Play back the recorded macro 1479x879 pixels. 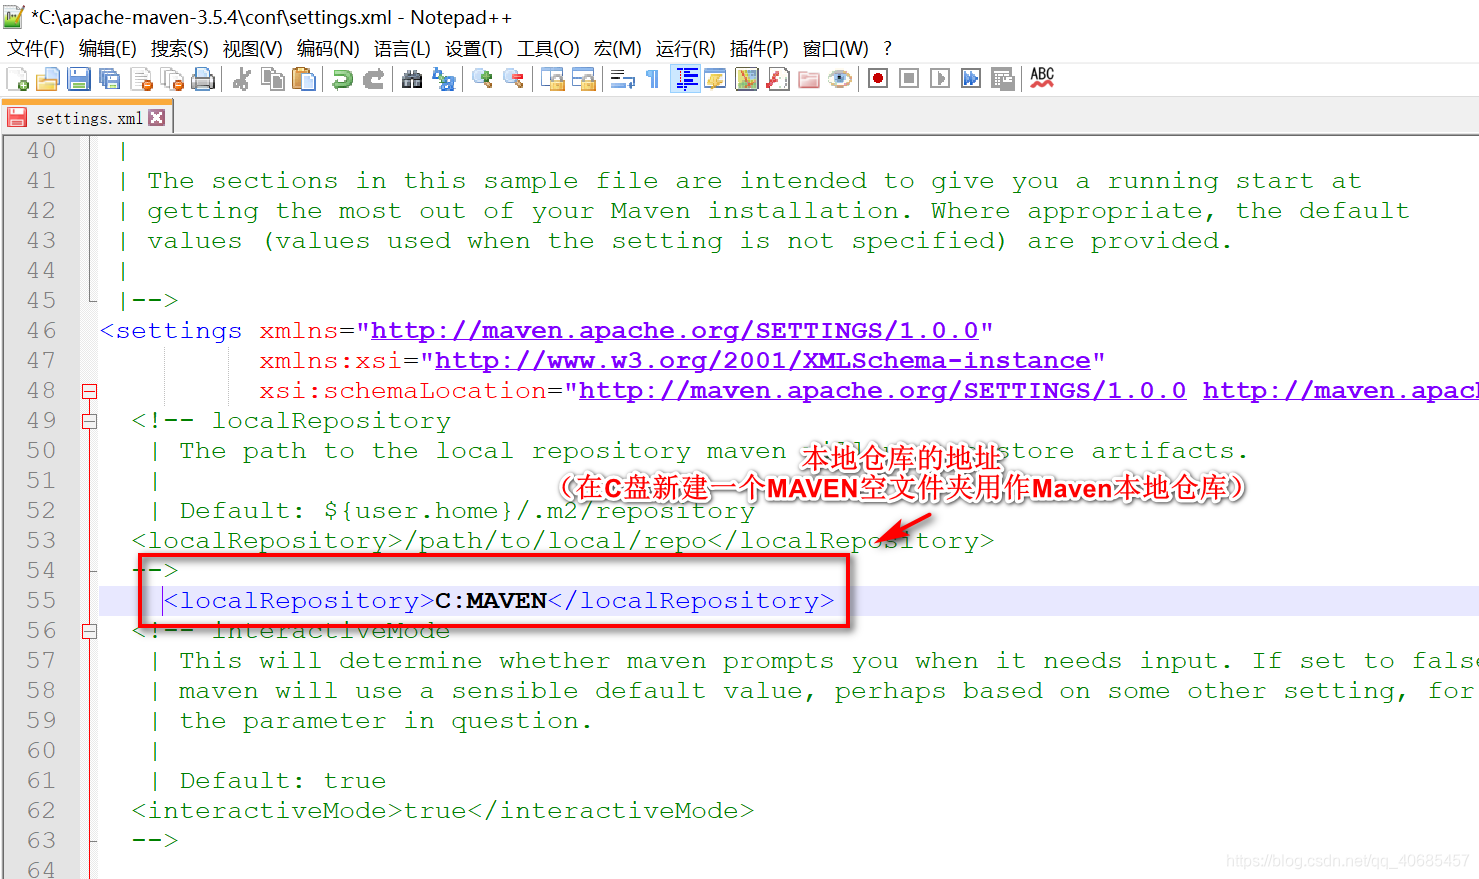click(940, 79)
